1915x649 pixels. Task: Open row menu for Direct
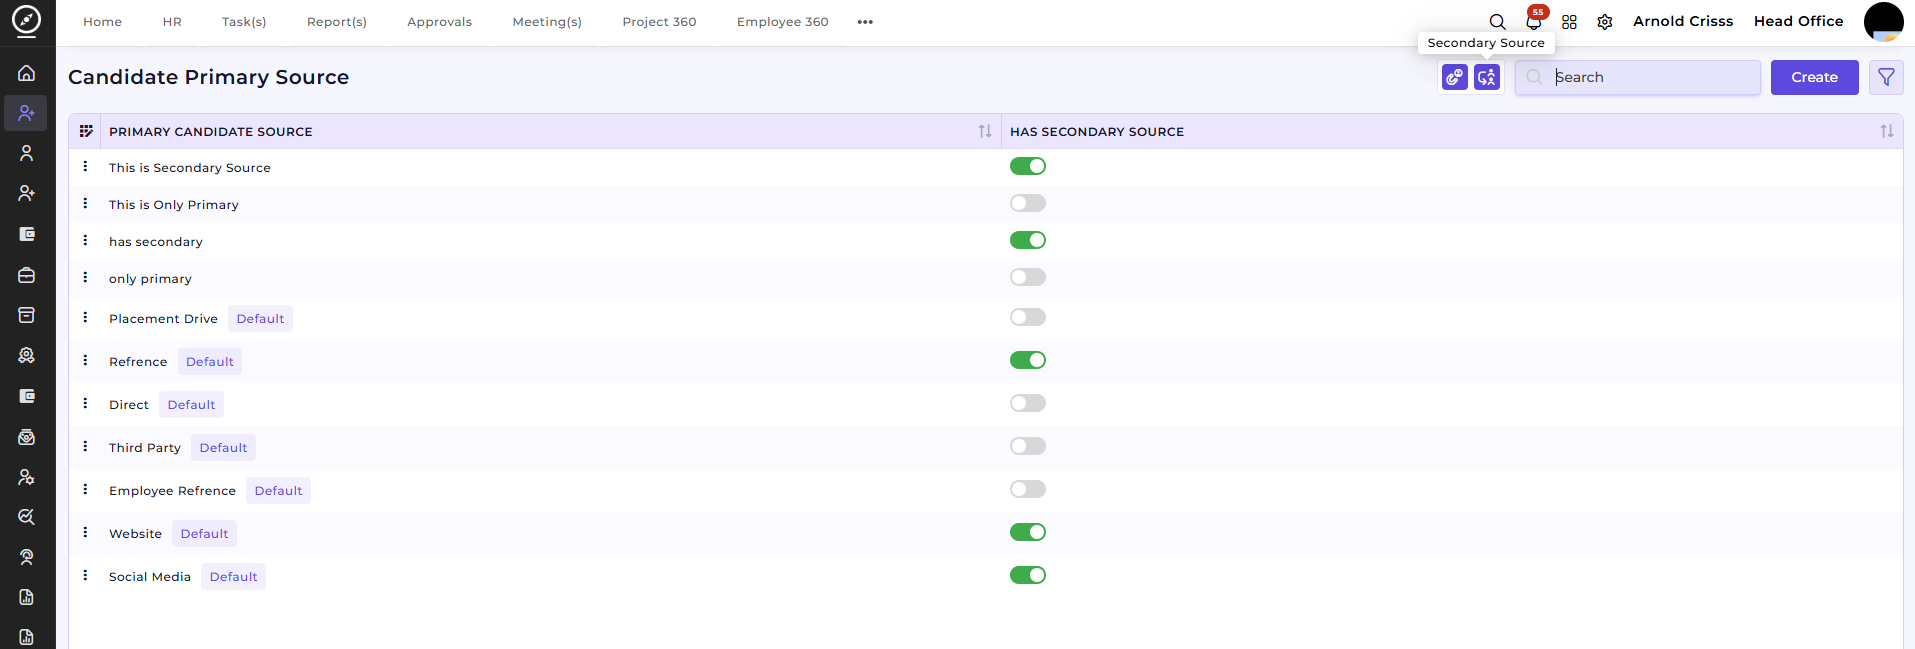tap(85, 403)
